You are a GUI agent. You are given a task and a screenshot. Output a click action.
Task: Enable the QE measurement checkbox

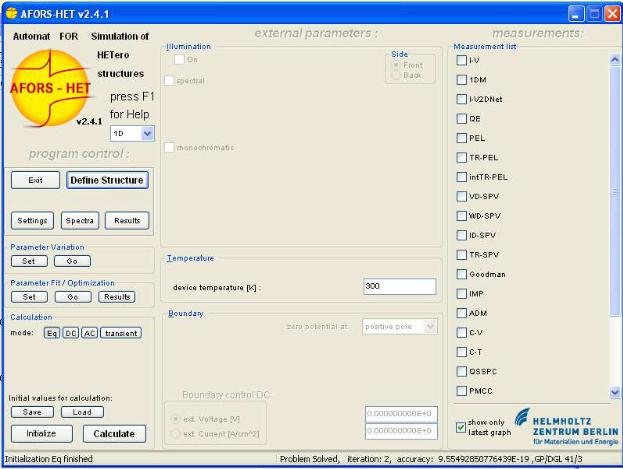[461, 118]
